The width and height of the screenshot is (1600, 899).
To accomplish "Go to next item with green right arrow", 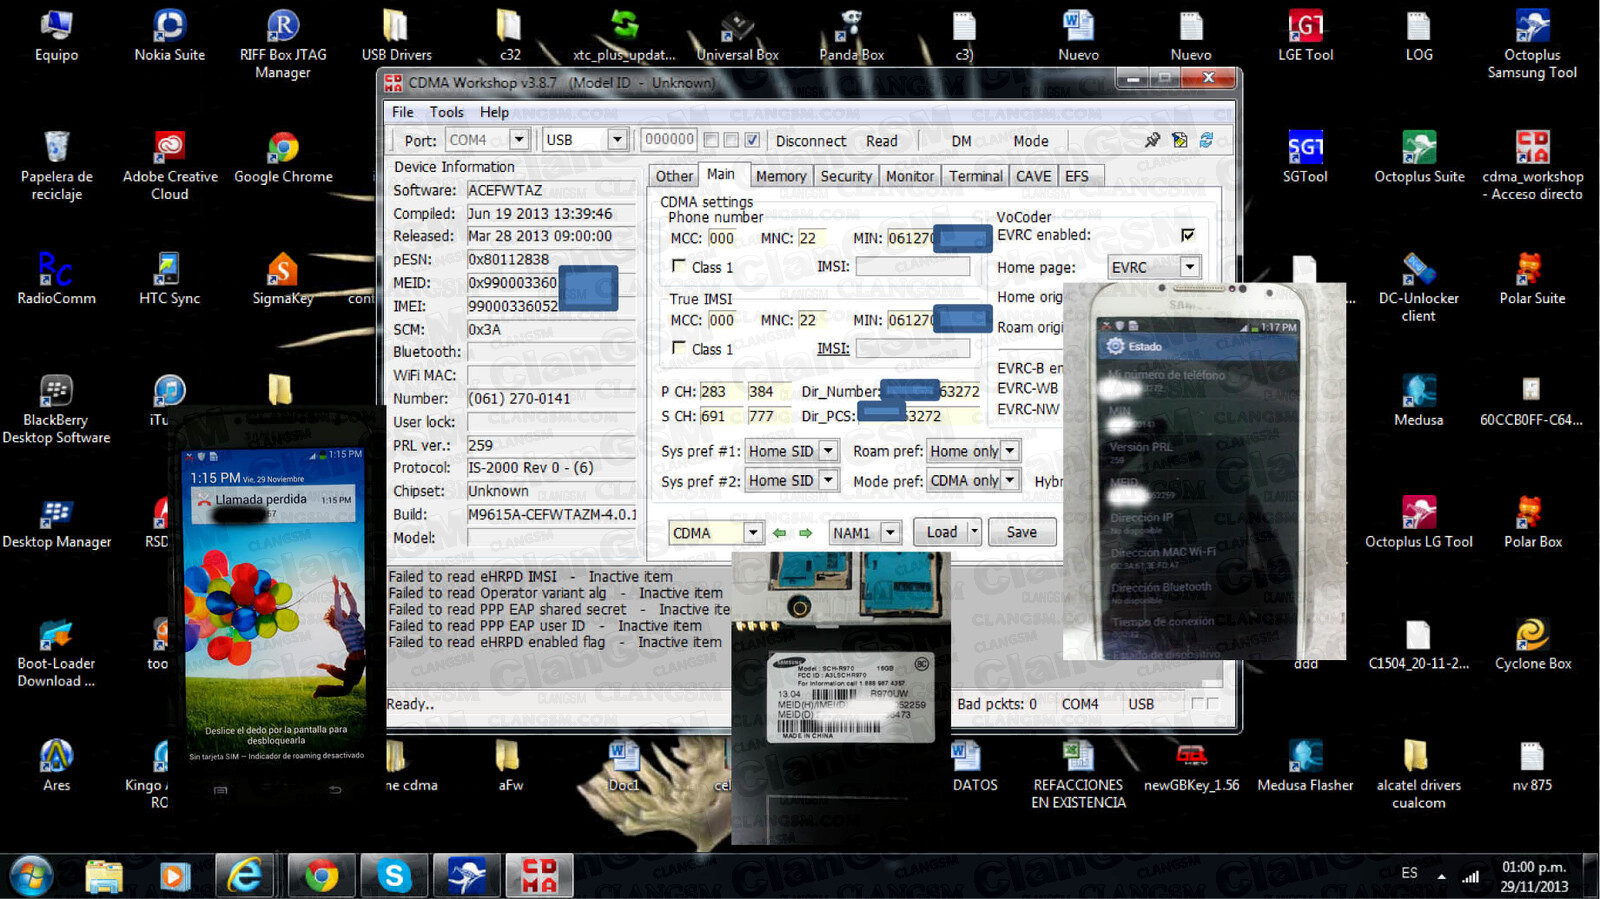I will [x=805, y=533].
